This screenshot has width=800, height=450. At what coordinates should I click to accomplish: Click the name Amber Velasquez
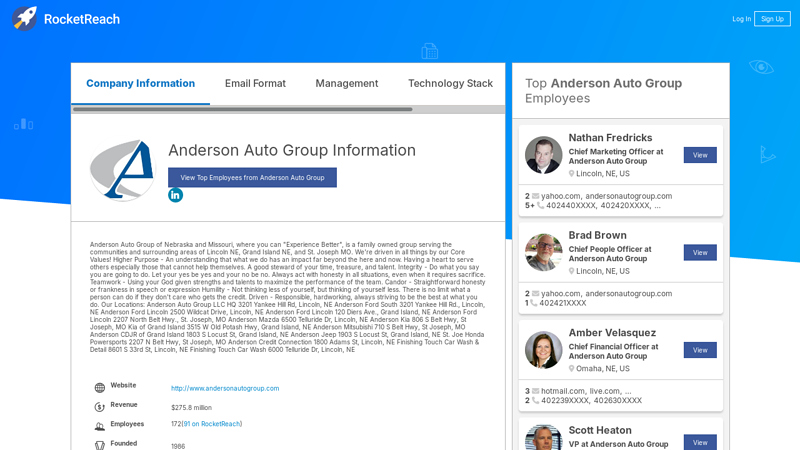(612, 333)
